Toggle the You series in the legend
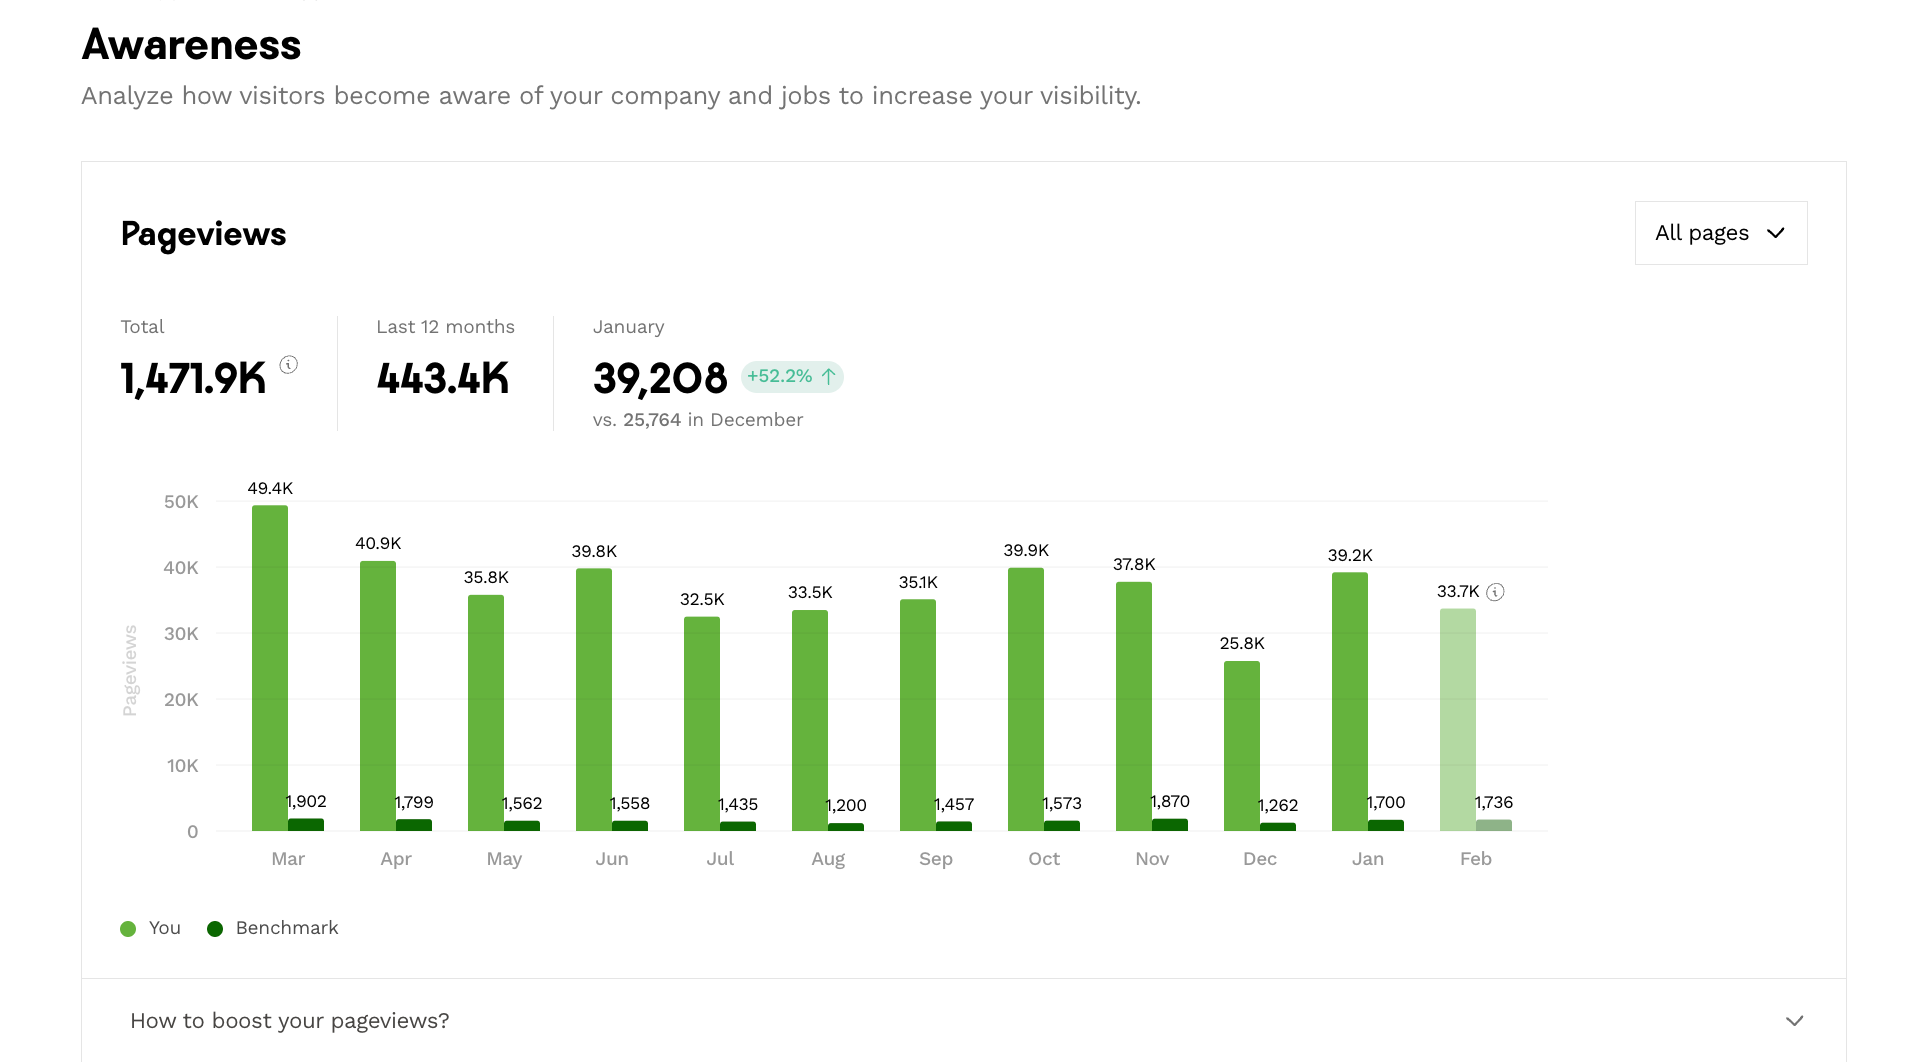The width and height of the screenshot is (1918, 1062). [x=164, y=928]
